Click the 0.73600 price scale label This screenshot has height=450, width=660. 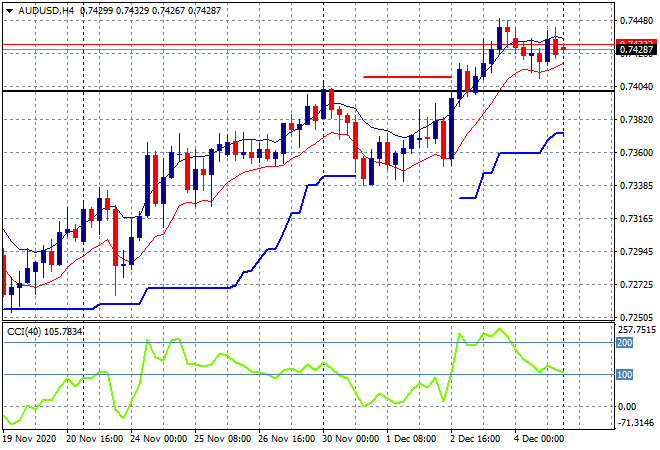tap(636, 153)
